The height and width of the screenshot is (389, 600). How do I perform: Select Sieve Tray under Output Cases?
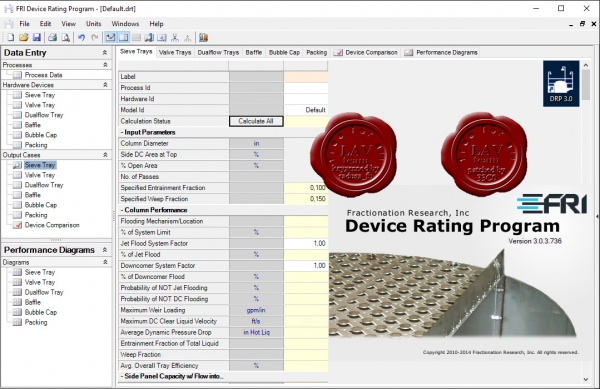coord(40,165)
